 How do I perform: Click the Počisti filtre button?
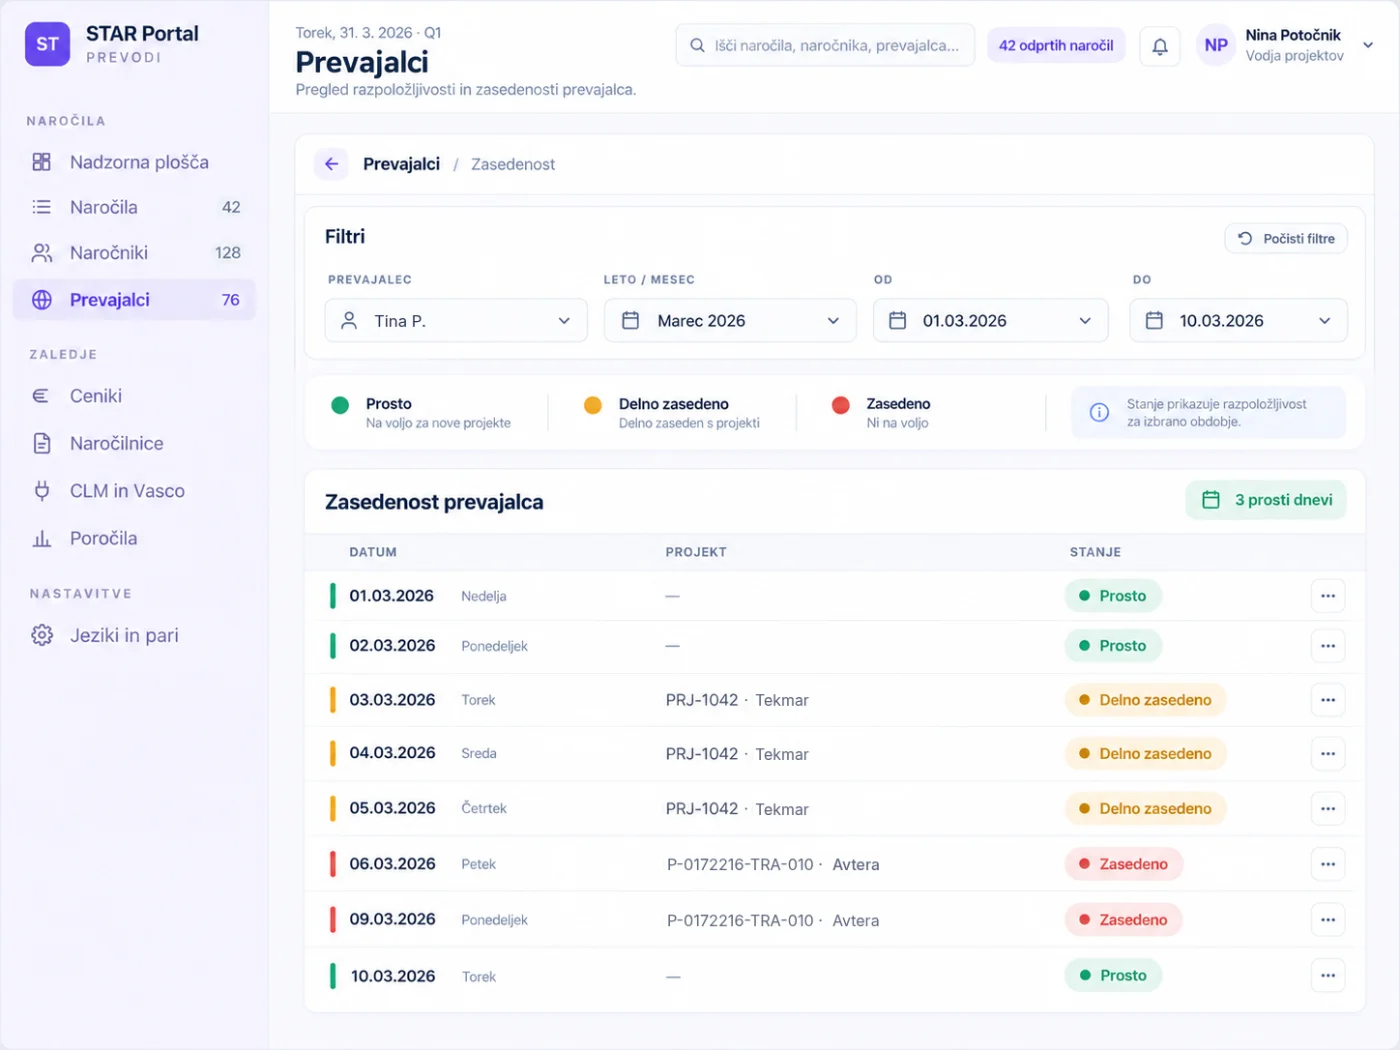(1286, 239)
